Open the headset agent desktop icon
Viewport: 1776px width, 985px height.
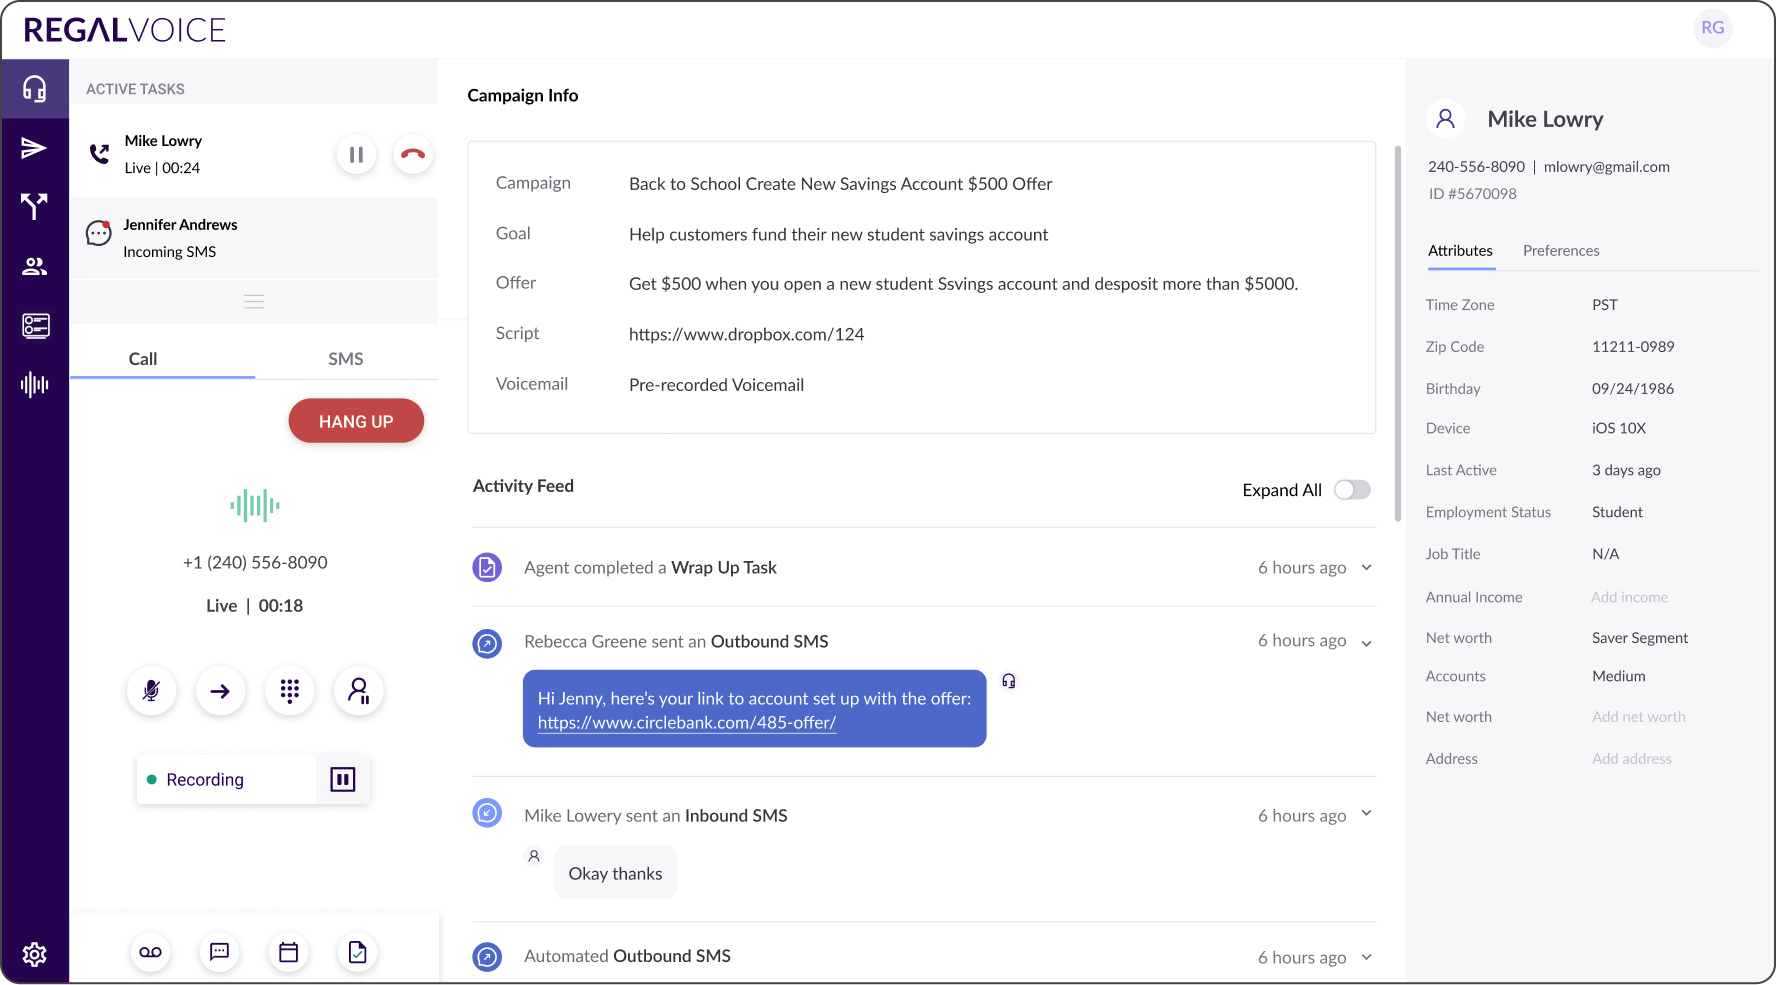[35, 89]
